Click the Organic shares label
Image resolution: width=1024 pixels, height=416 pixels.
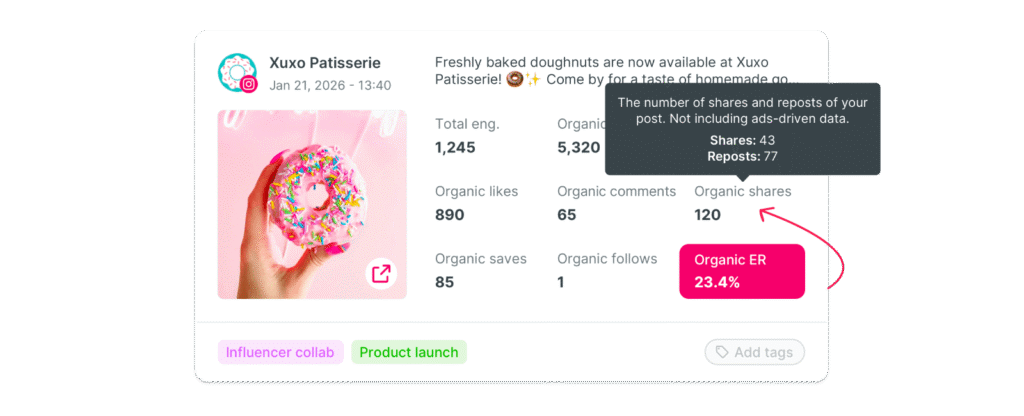point(742,191)
